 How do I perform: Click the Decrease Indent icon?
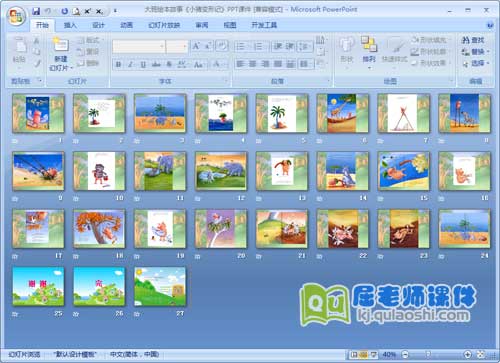278,46
